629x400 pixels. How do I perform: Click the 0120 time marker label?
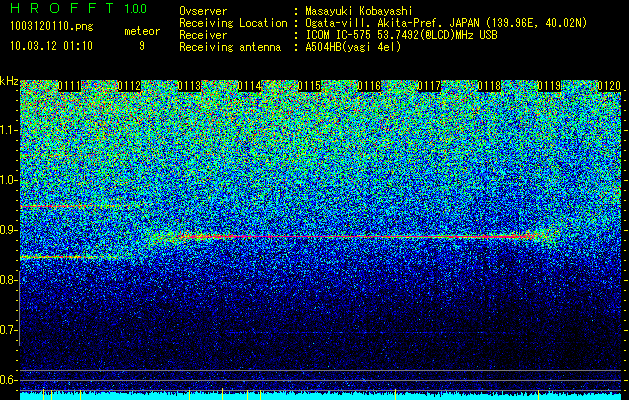[x=609, y=86]
